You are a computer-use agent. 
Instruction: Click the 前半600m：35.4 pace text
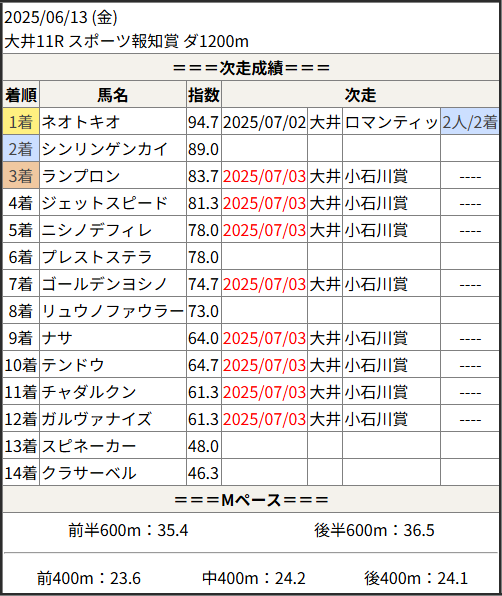point(128,530)
